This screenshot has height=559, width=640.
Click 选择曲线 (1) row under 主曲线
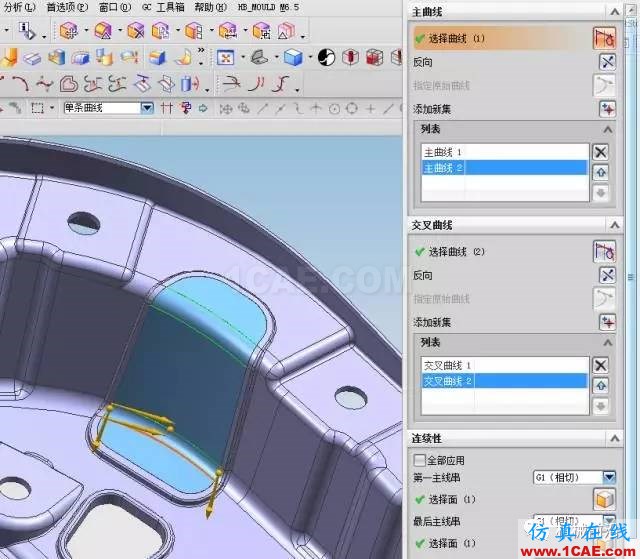pyautogui.click(x=501, y=38)
